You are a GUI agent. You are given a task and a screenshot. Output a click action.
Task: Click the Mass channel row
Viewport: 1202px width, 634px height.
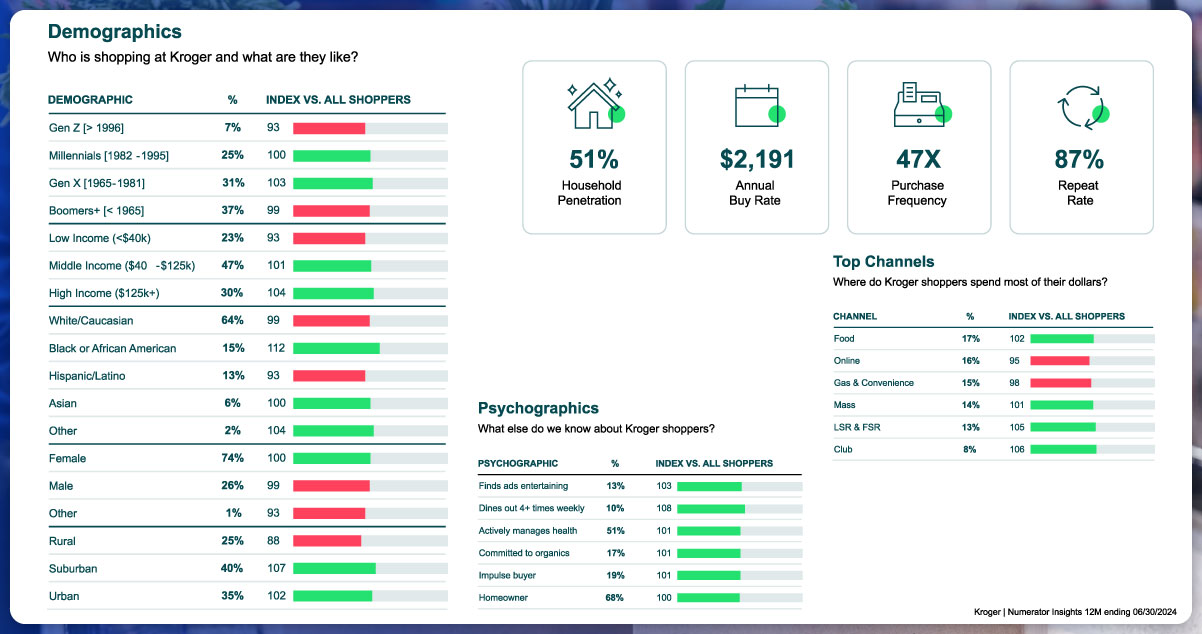(x=993, y=405)
